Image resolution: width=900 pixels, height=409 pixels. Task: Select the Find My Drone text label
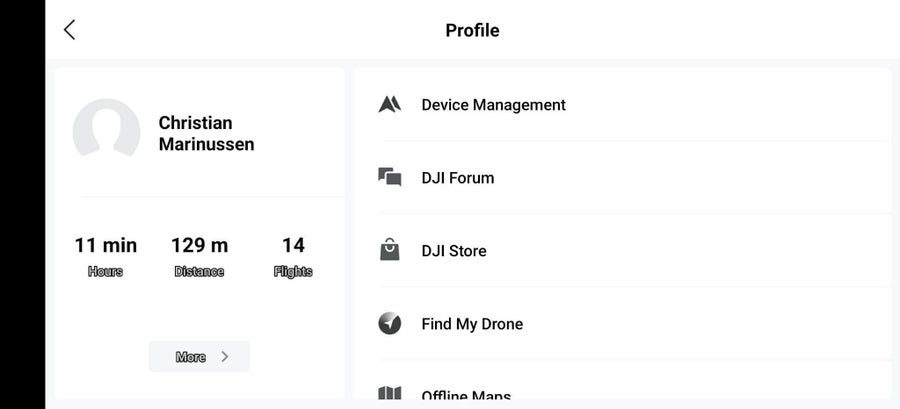(472, 324)
